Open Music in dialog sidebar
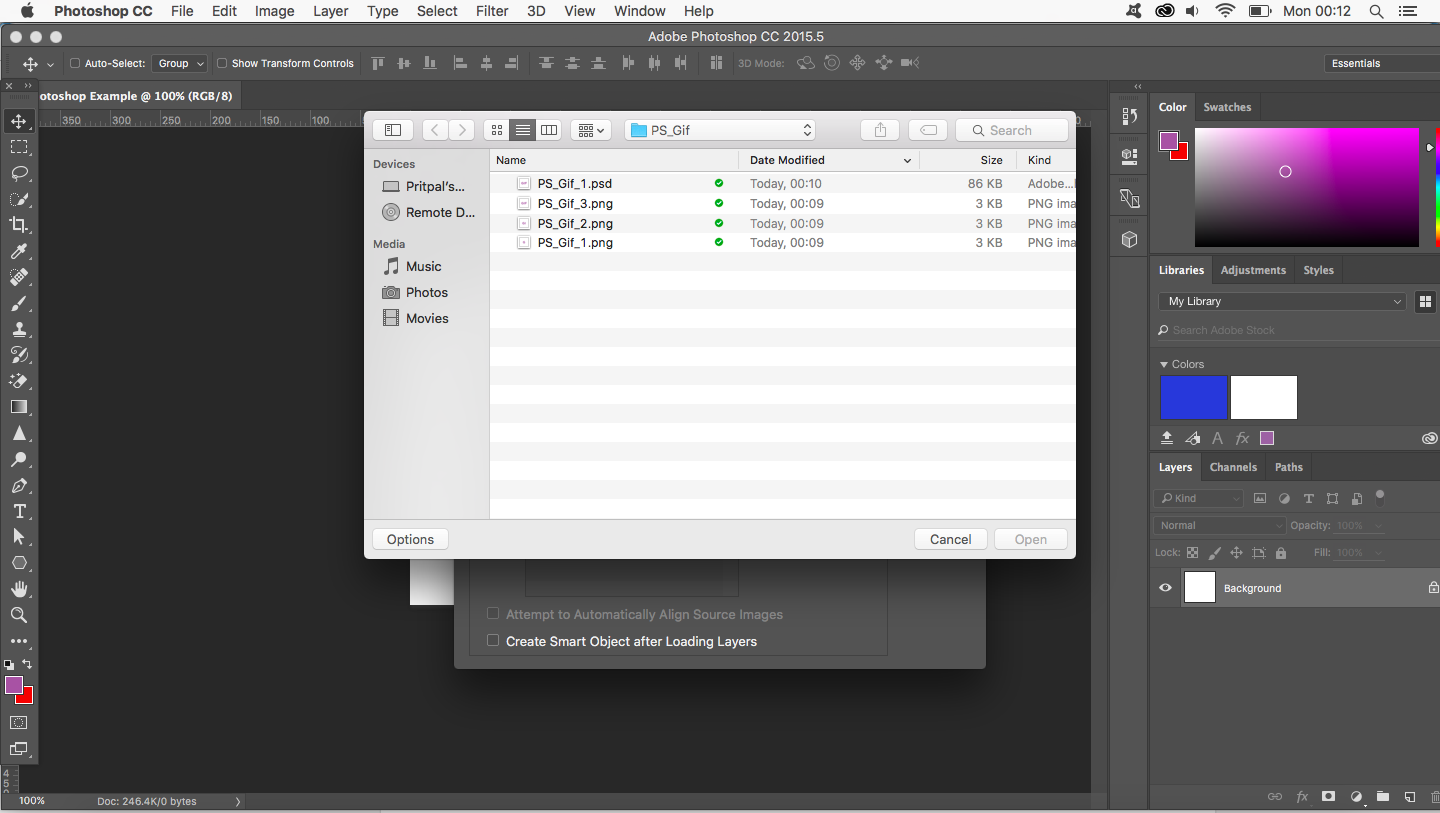Viewport: 1440px width, 813px height. click(x=423, y=266)
